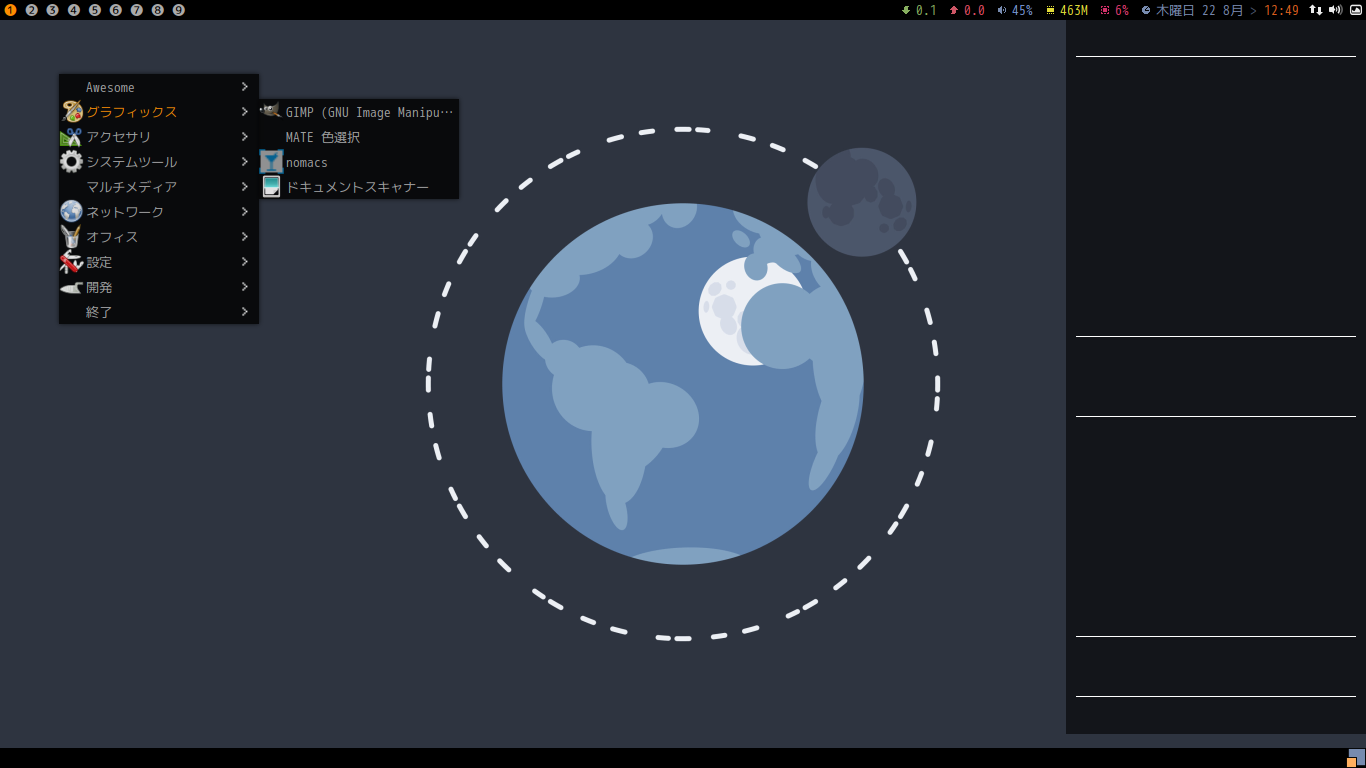The height and width of the screenshot is (768, 1366).
Task: Click the 463M memory usage reading
Action: 1074,10
